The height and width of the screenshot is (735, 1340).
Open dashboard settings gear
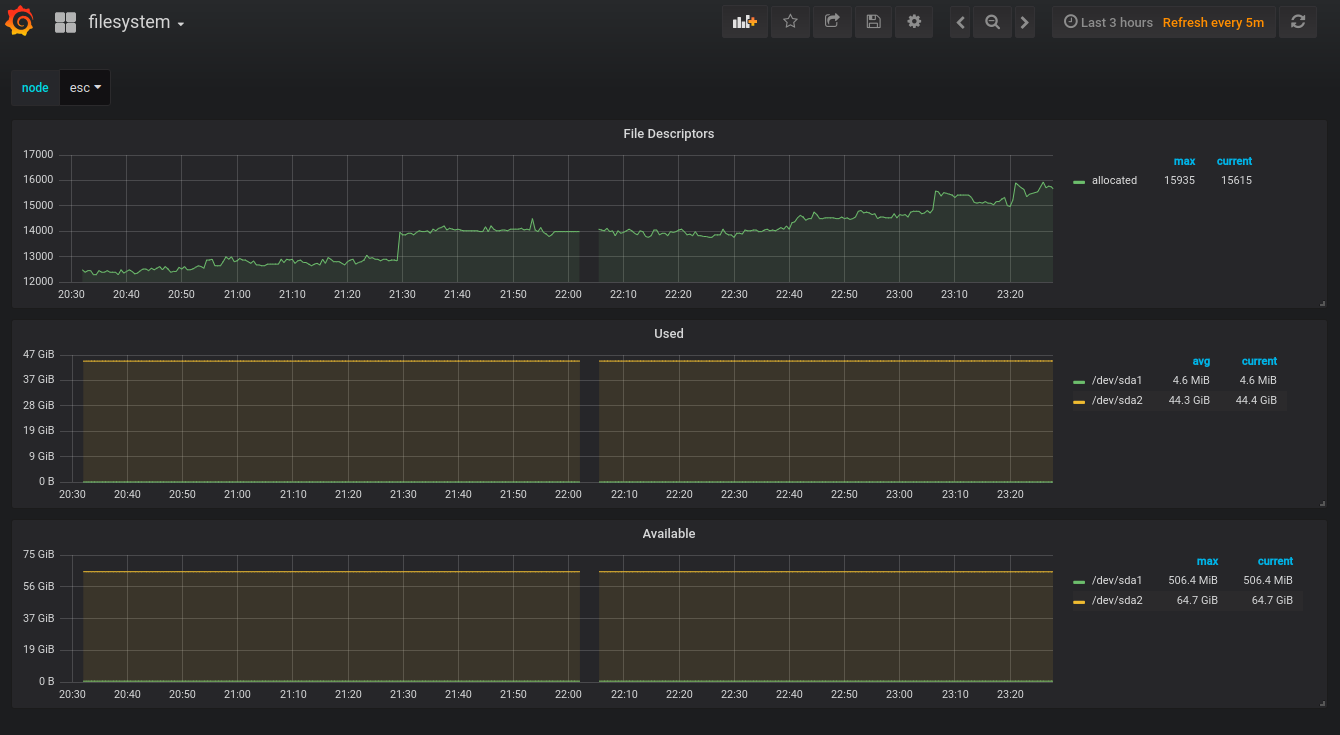[x=914, y=22]
